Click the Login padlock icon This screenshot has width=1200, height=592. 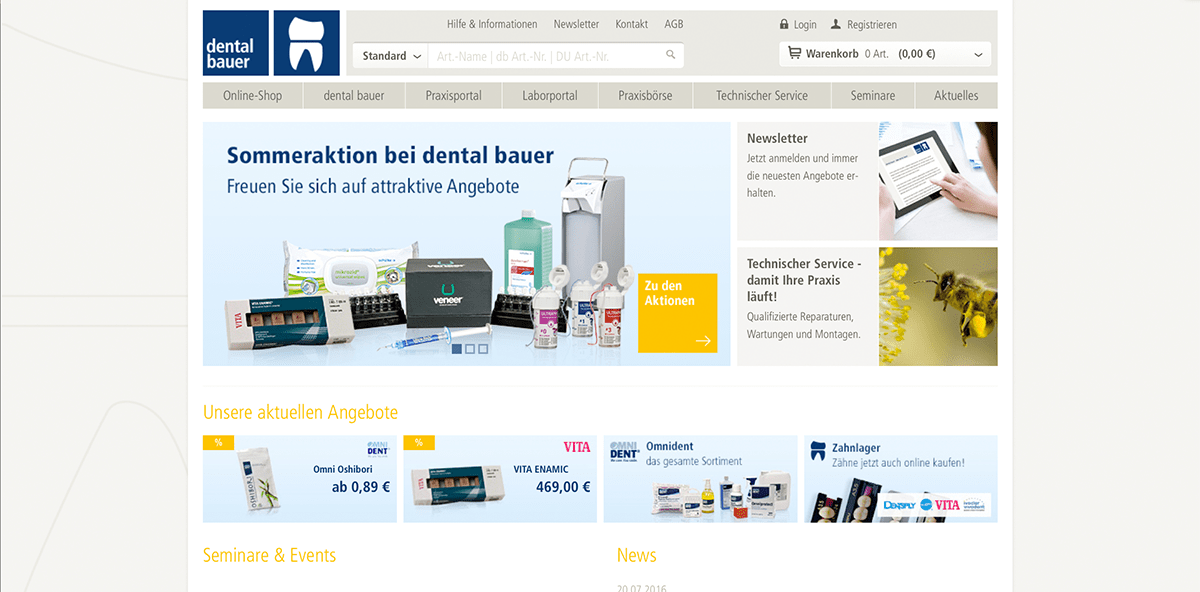click(784, 24)
